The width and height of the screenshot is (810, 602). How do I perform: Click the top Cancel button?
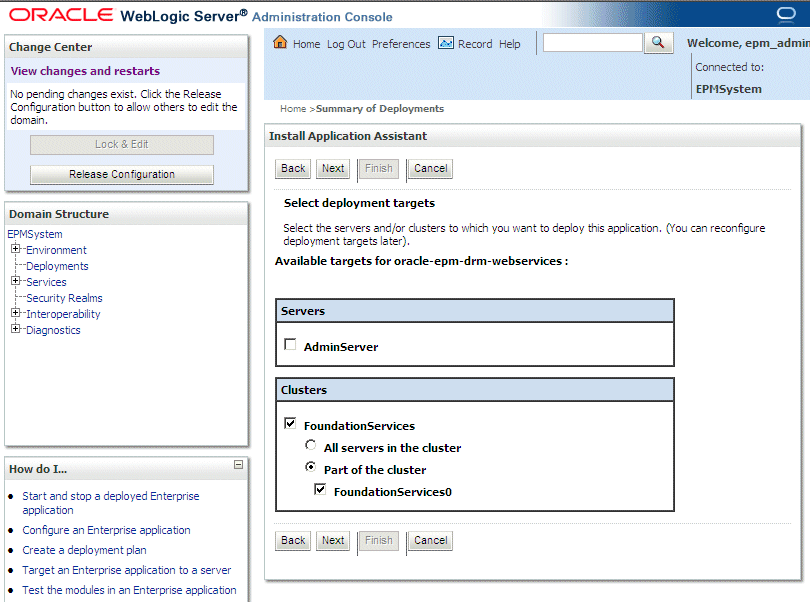tap(430, 168)
